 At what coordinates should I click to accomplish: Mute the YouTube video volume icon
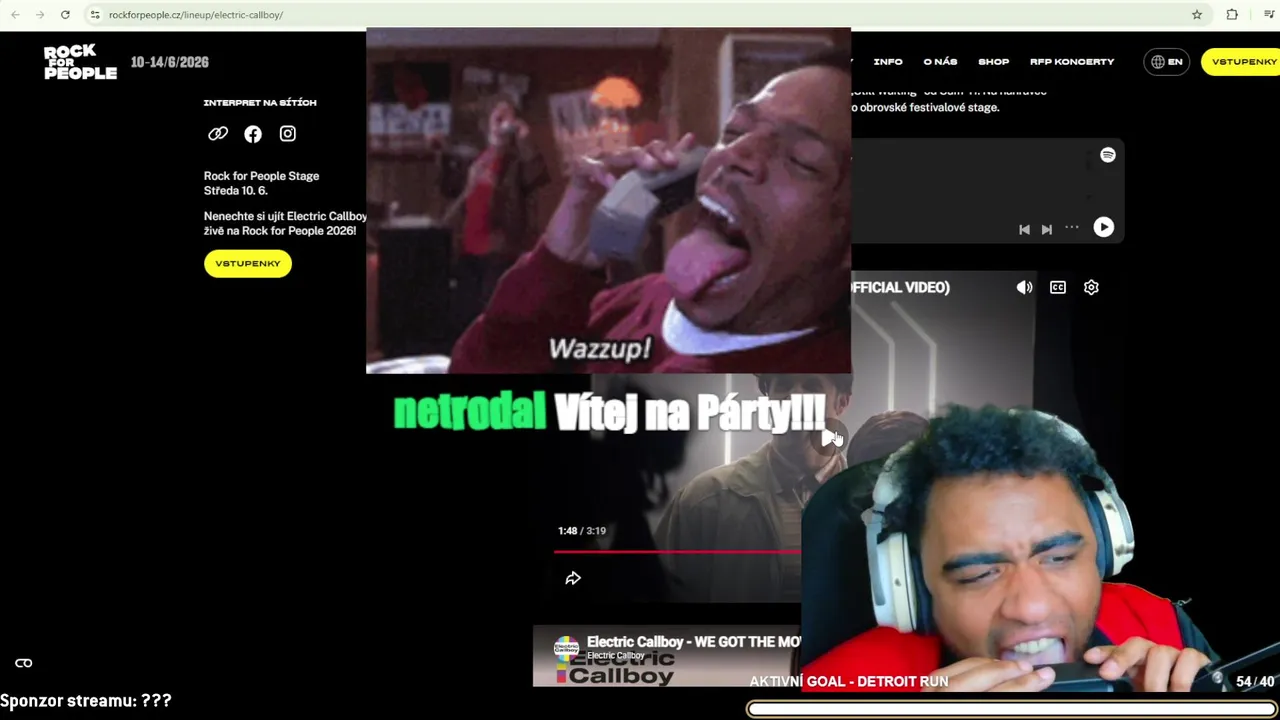pos(1025,288)
